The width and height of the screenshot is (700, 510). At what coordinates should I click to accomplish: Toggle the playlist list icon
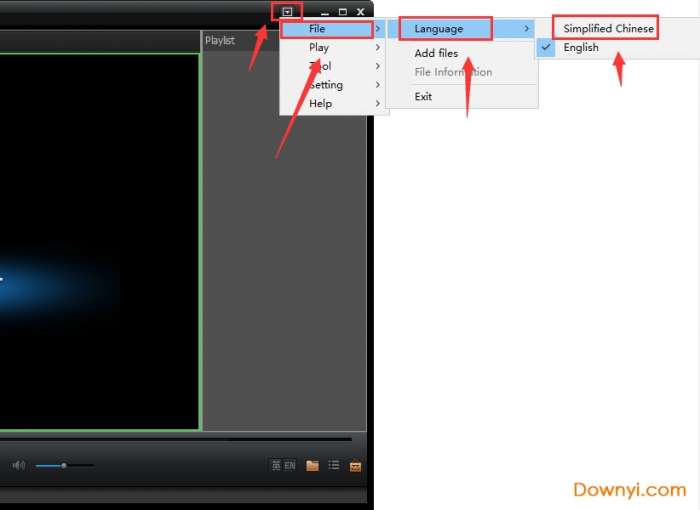333,465
